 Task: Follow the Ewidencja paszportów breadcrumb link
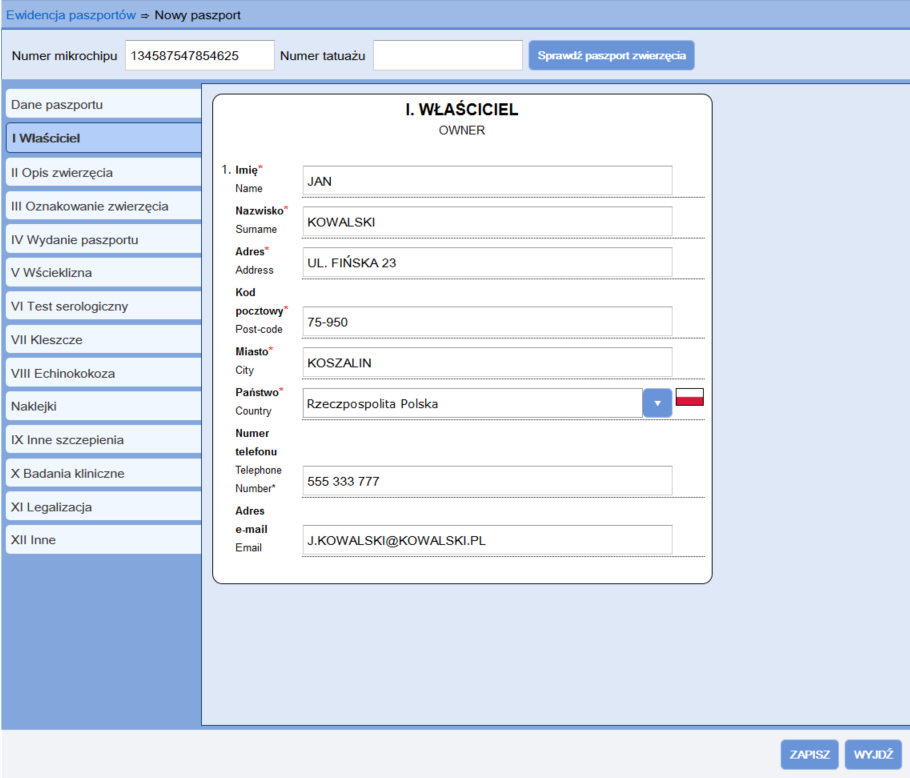[71, 15]
